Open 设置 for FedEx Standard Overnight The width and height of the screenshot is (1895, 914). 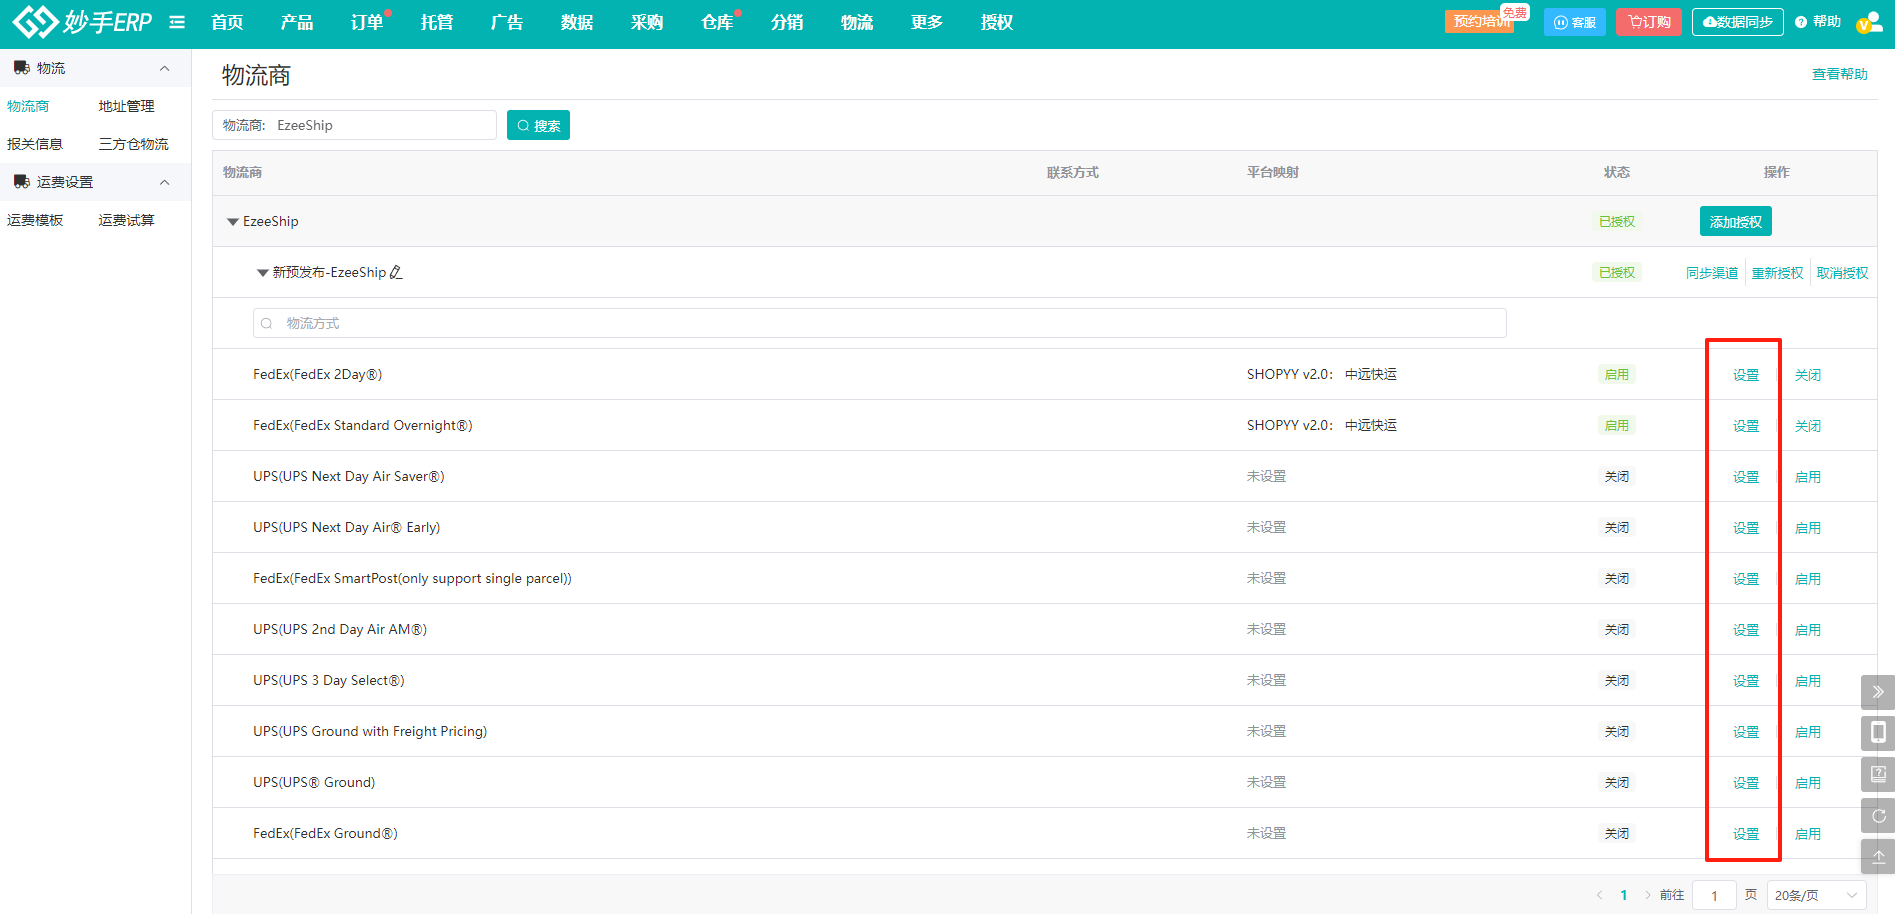point(1746,426)
